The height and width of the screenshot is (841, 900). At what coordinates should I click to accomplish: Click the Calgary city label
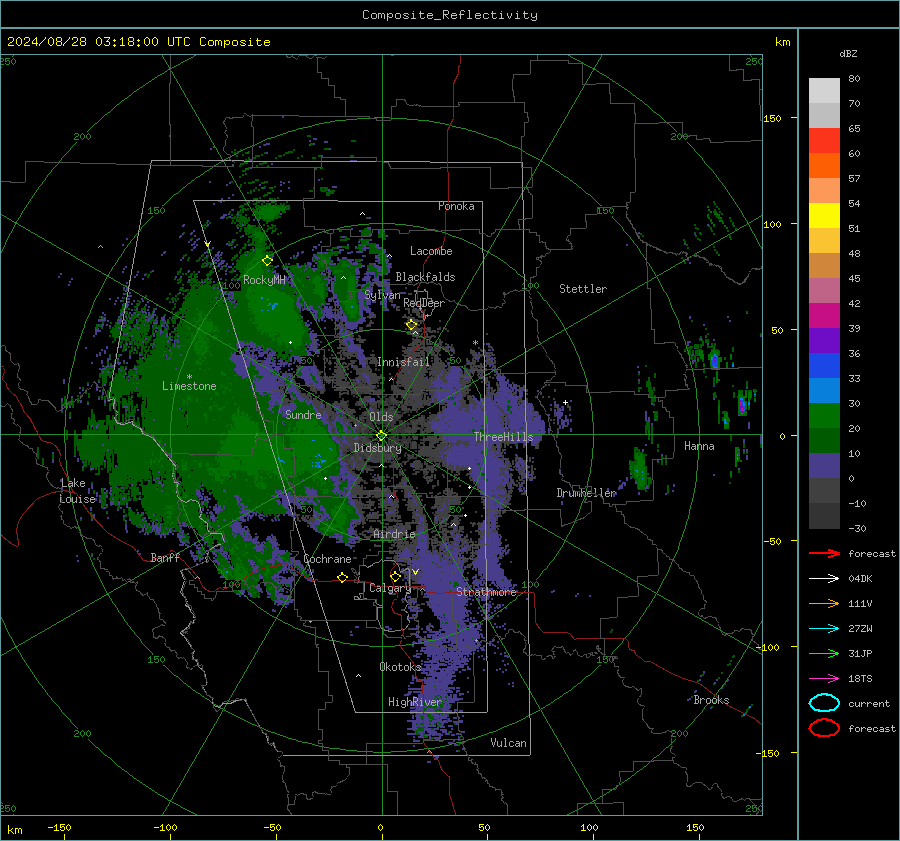coord(390,588)
